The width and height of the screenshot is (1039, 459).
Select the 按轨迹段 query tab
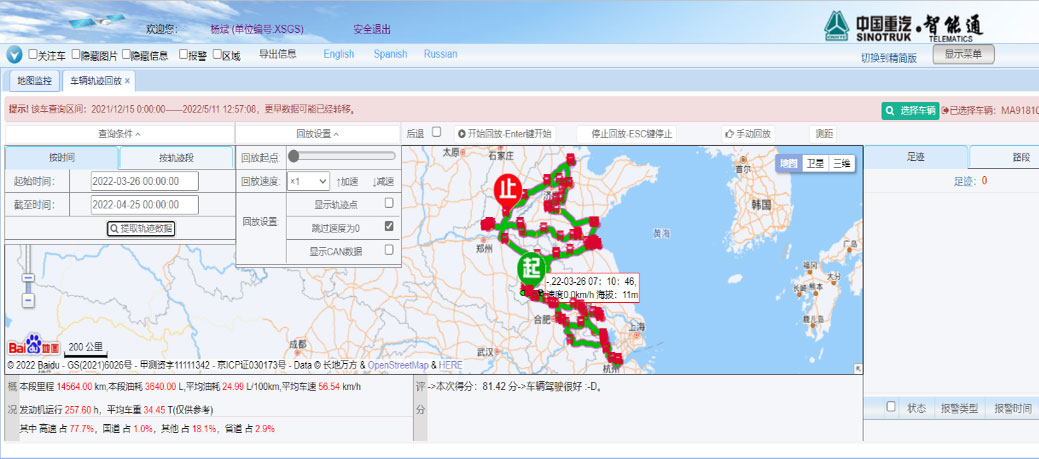click(177, 158)
